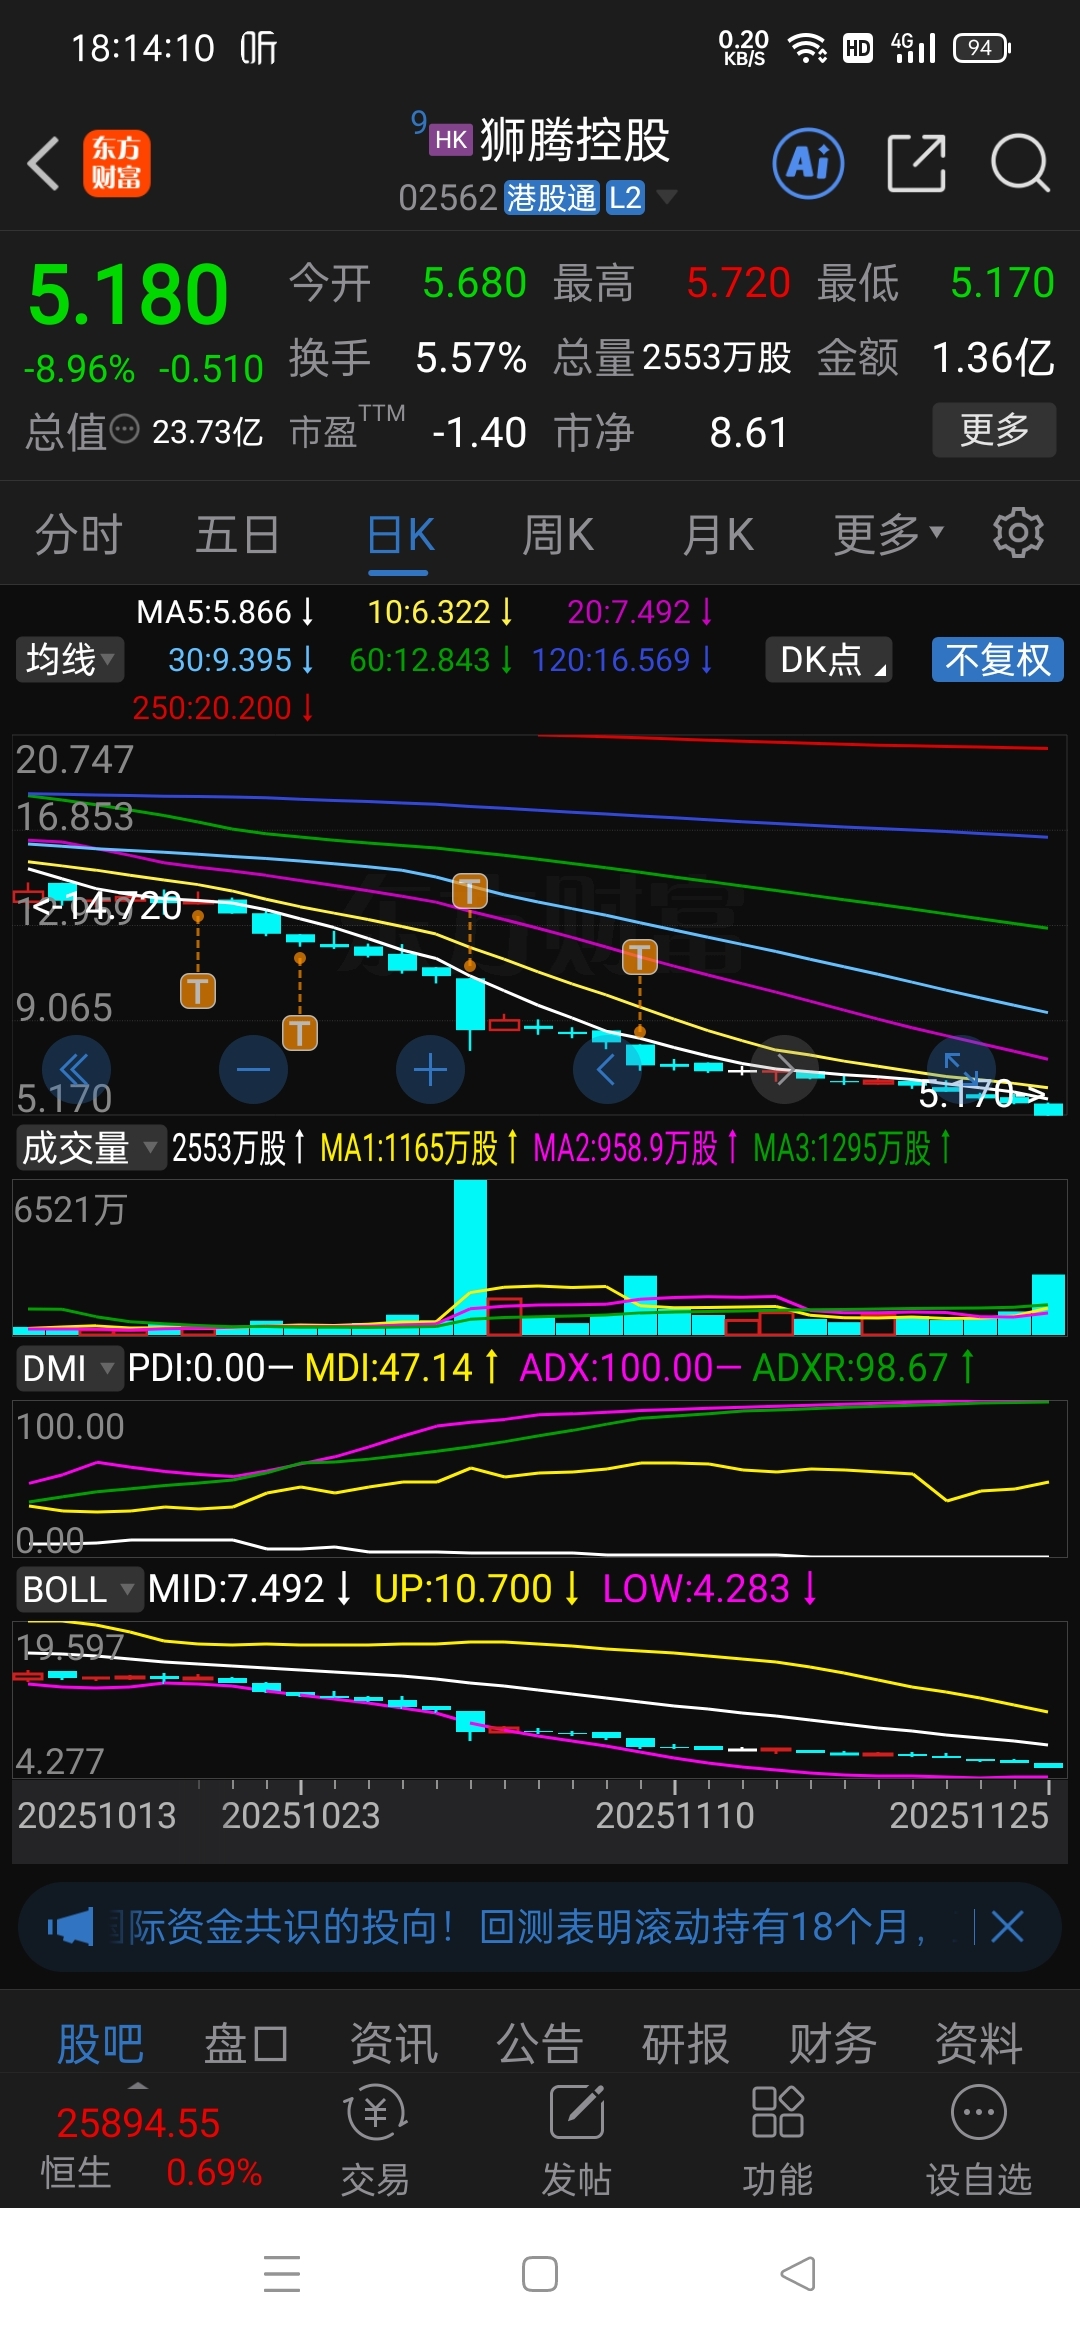Viewport: 1080px width, 2340px height.
Task: Zoom out chart with minus button
Action: tap(253, 1069)
